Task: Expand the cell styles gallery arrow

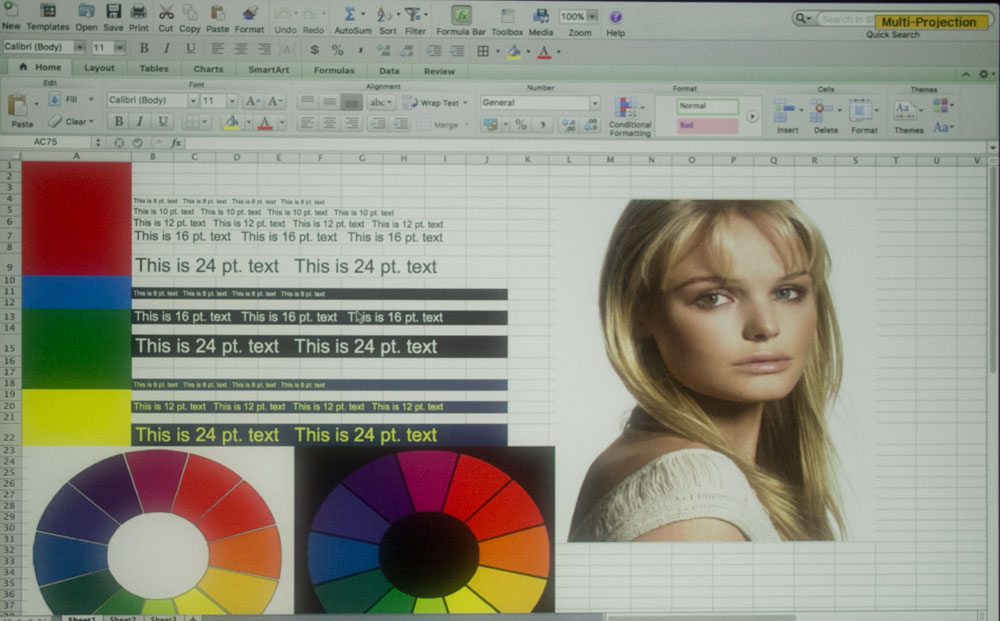Action: [x=752, y=117]
